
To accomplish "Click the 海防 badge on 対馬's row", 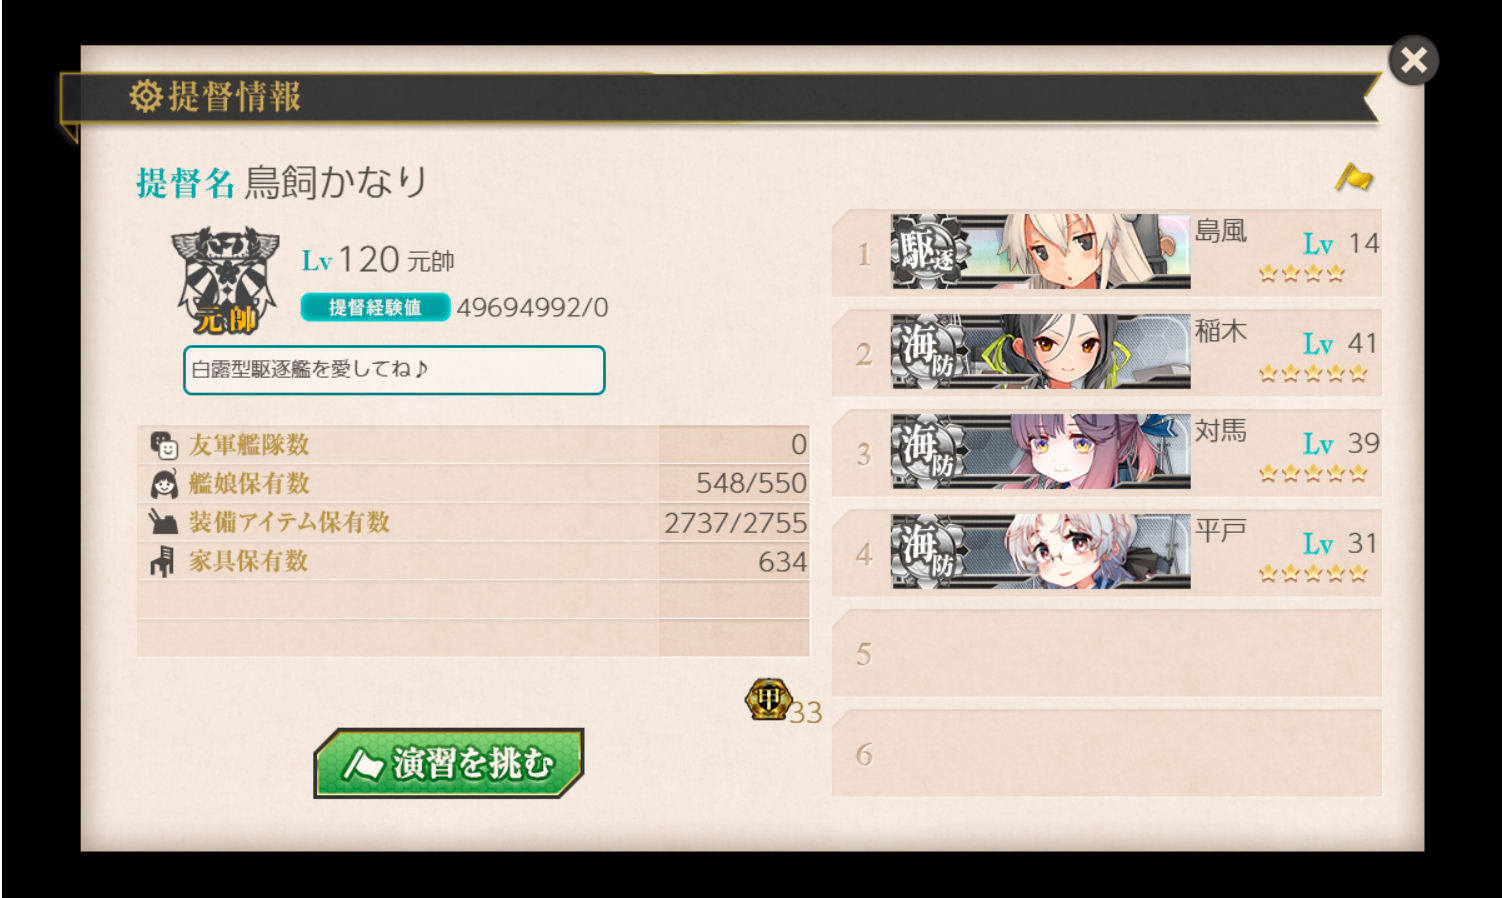I will tap(930, 451).
